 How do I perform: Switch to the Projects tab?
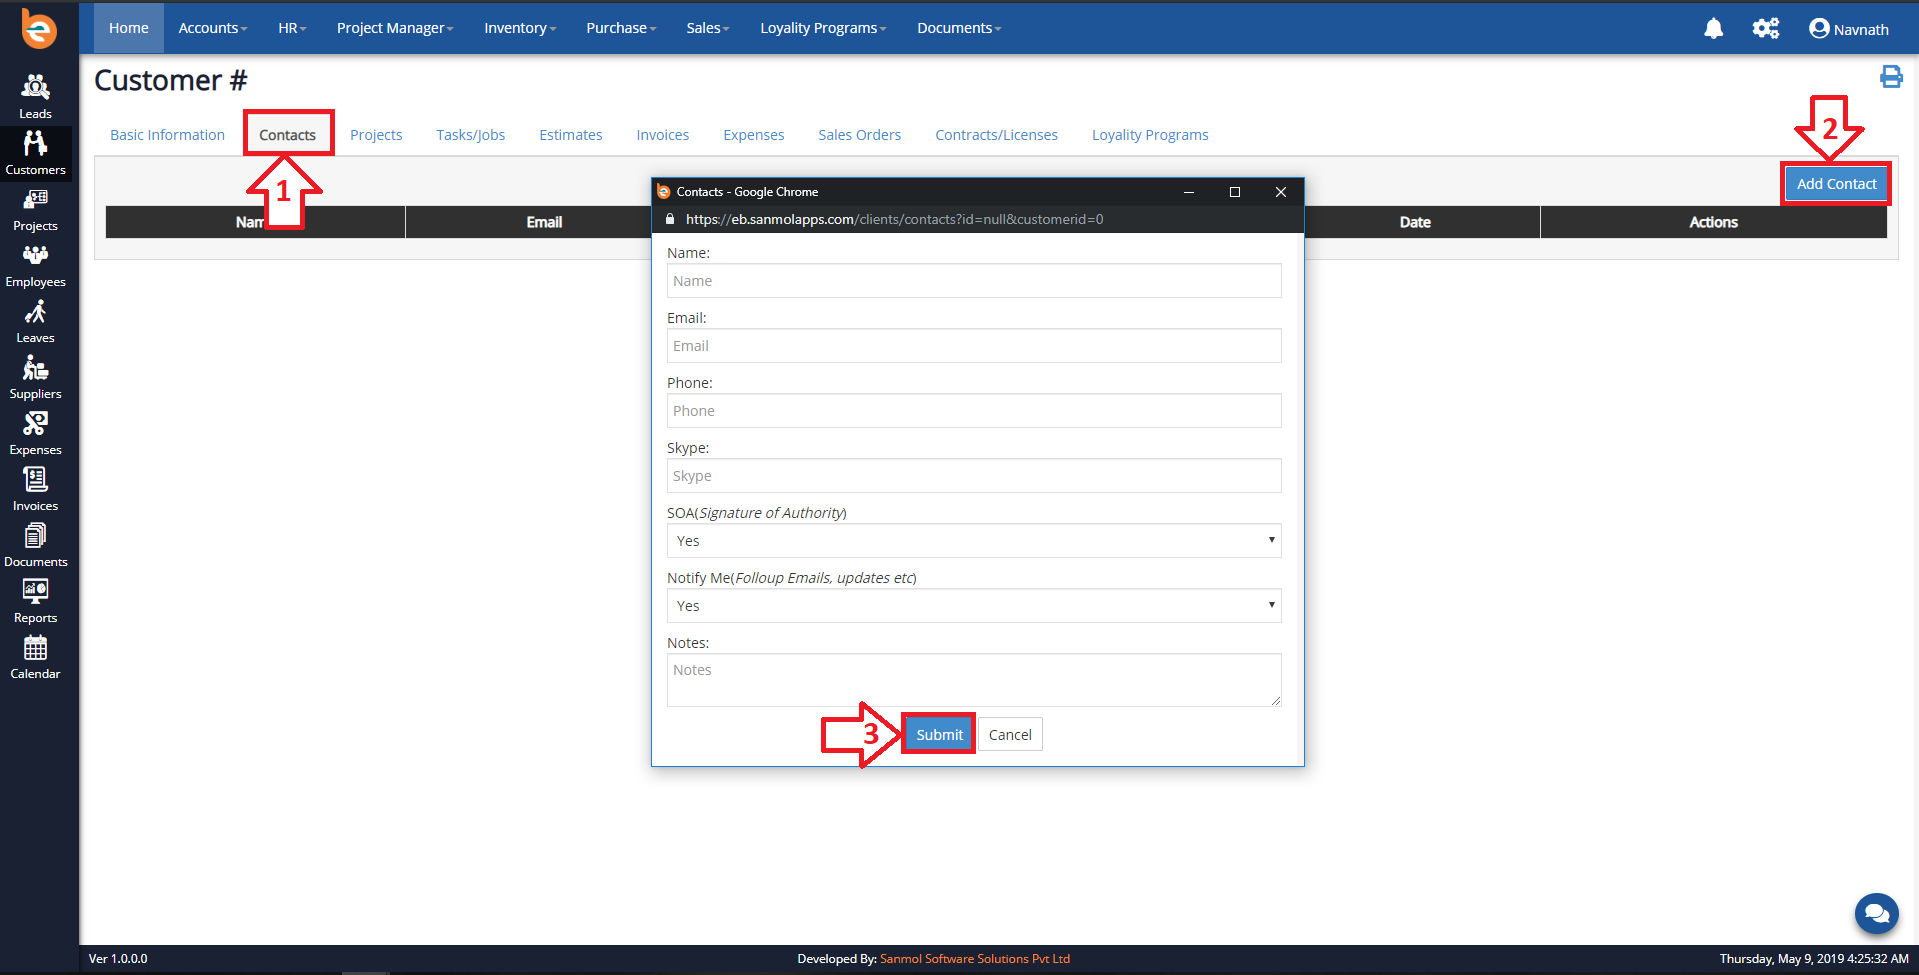(376, 135)
